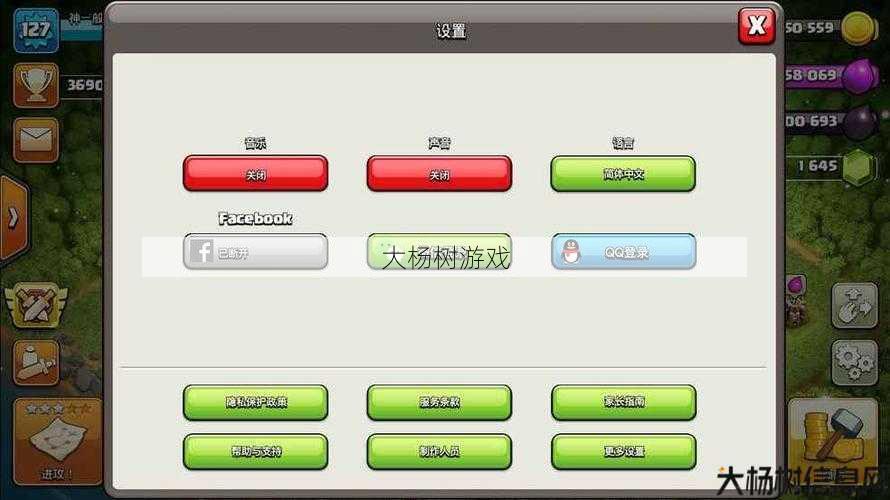Image resolution: width=890 pixels, height=500 pixels.
Task: Click the layout editor hand icon
Action: tap(855, 306)
